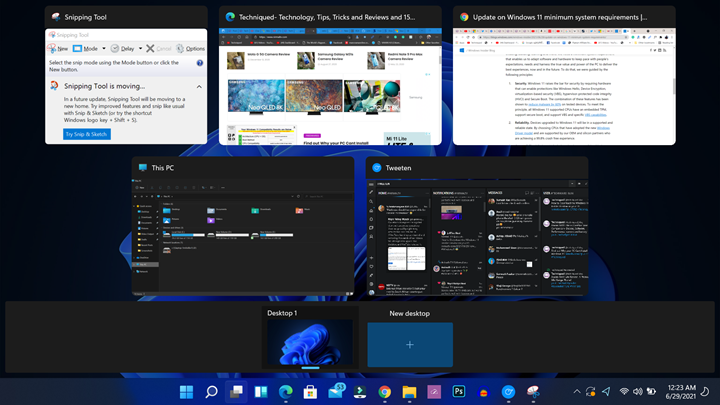Click Mode button in Snipping Tool
The width and height of the screenshot is (720, 405).
tap(85, 48)
